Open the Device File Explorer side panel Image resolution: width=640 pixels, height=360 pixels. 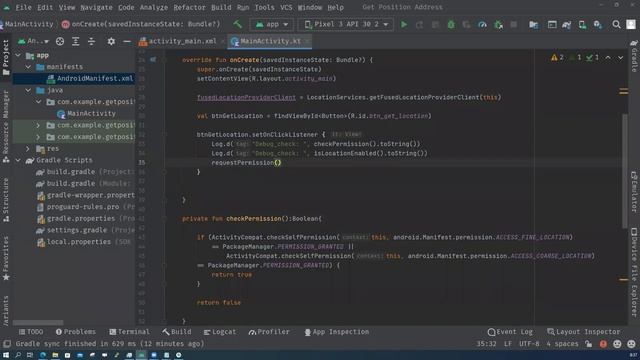pos(634,272)
